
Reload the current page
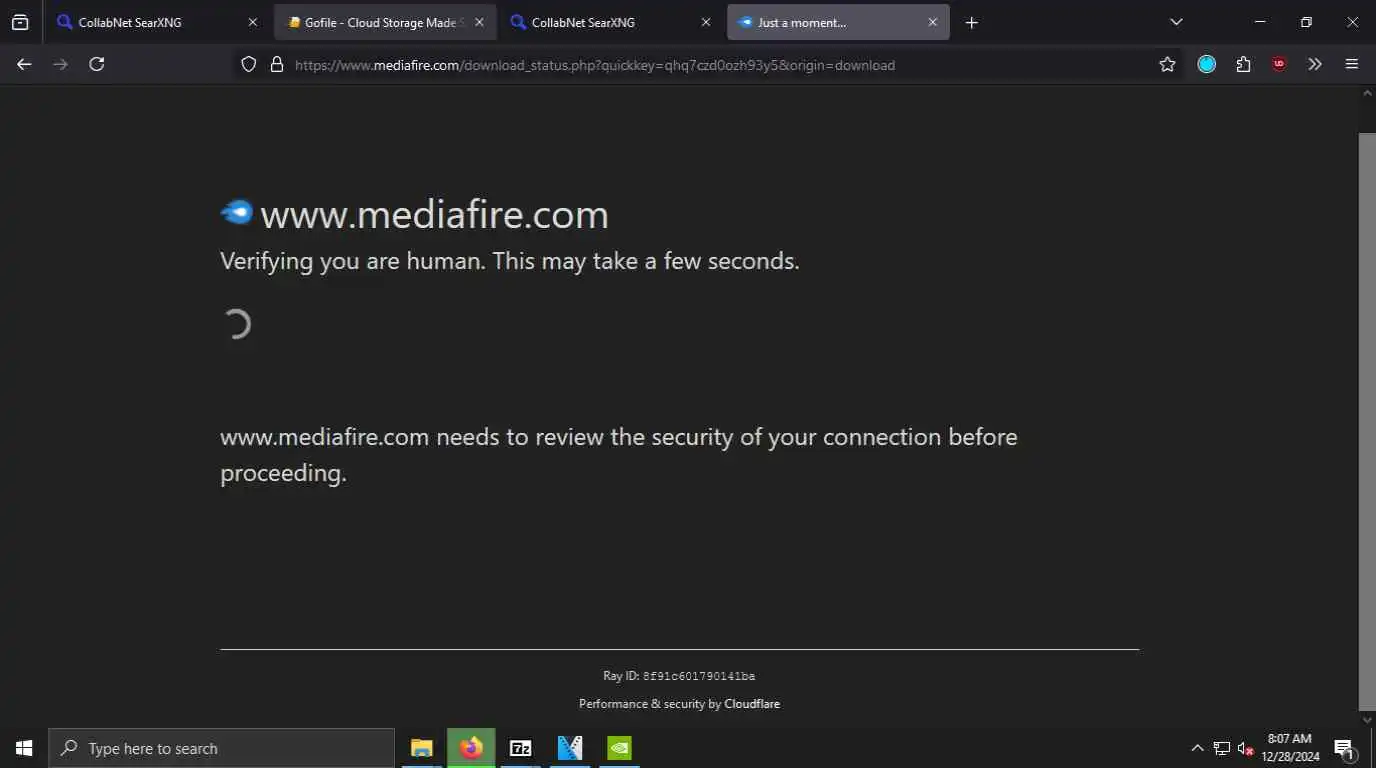tap(97, 64)
